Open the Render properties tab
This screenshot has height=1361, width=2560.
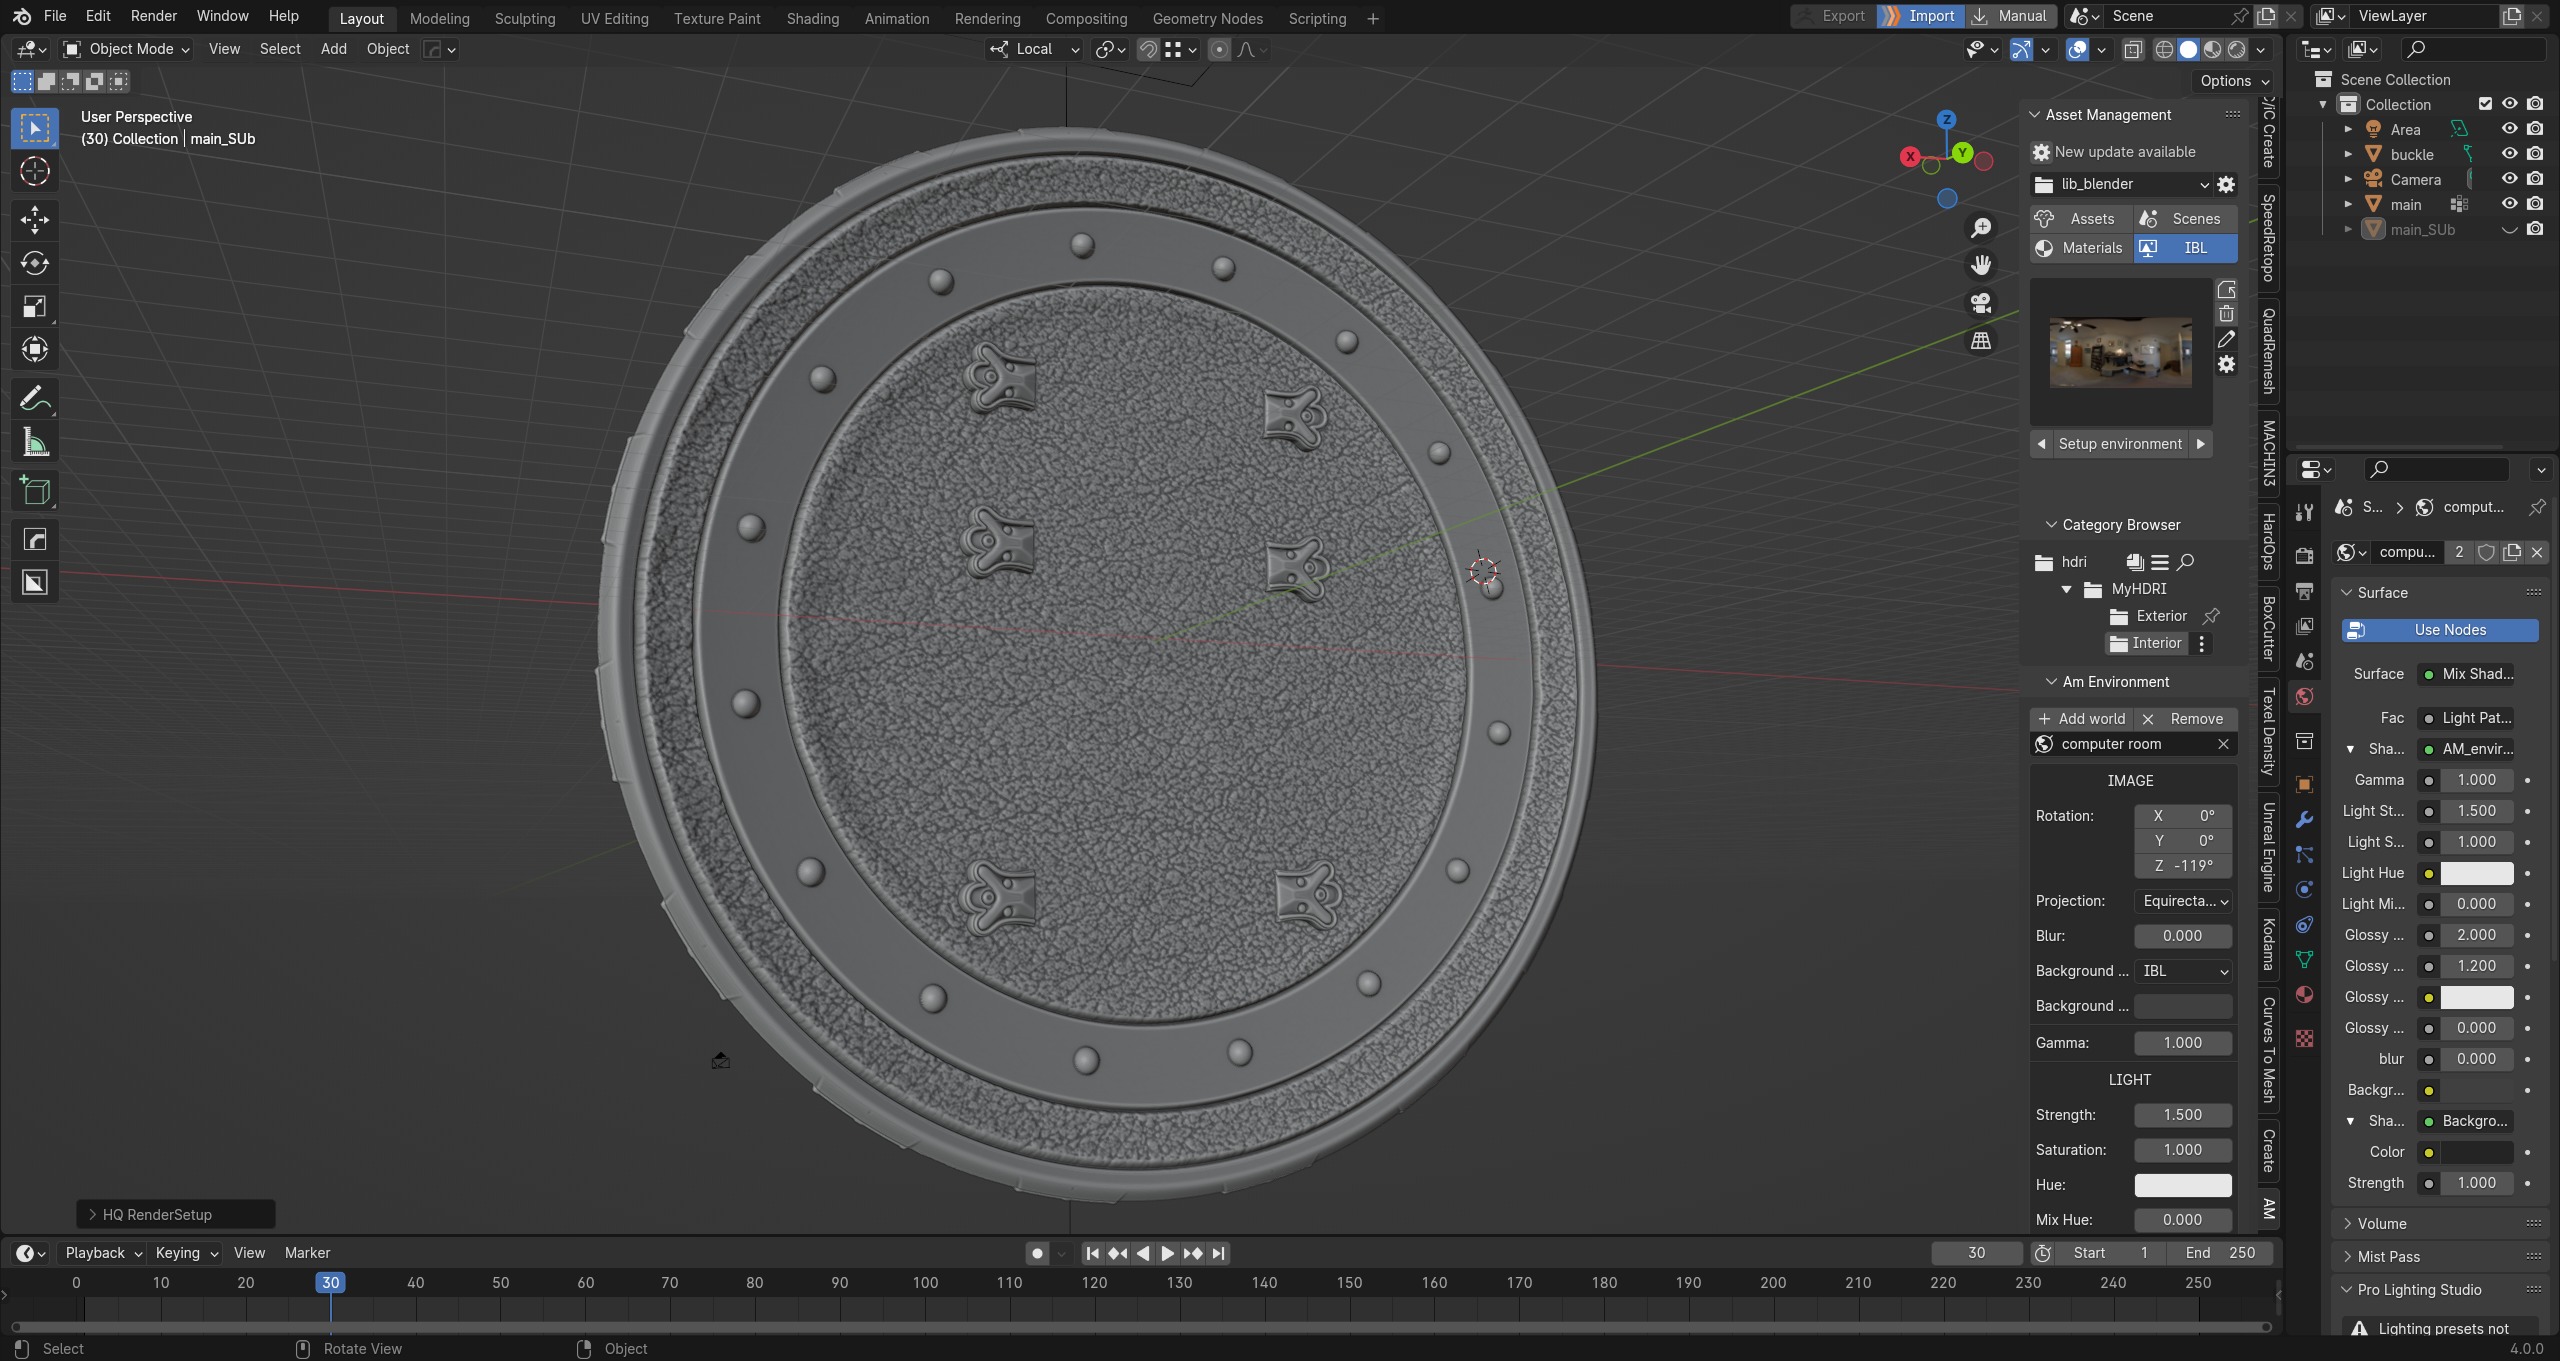[x=2304, y=556]
